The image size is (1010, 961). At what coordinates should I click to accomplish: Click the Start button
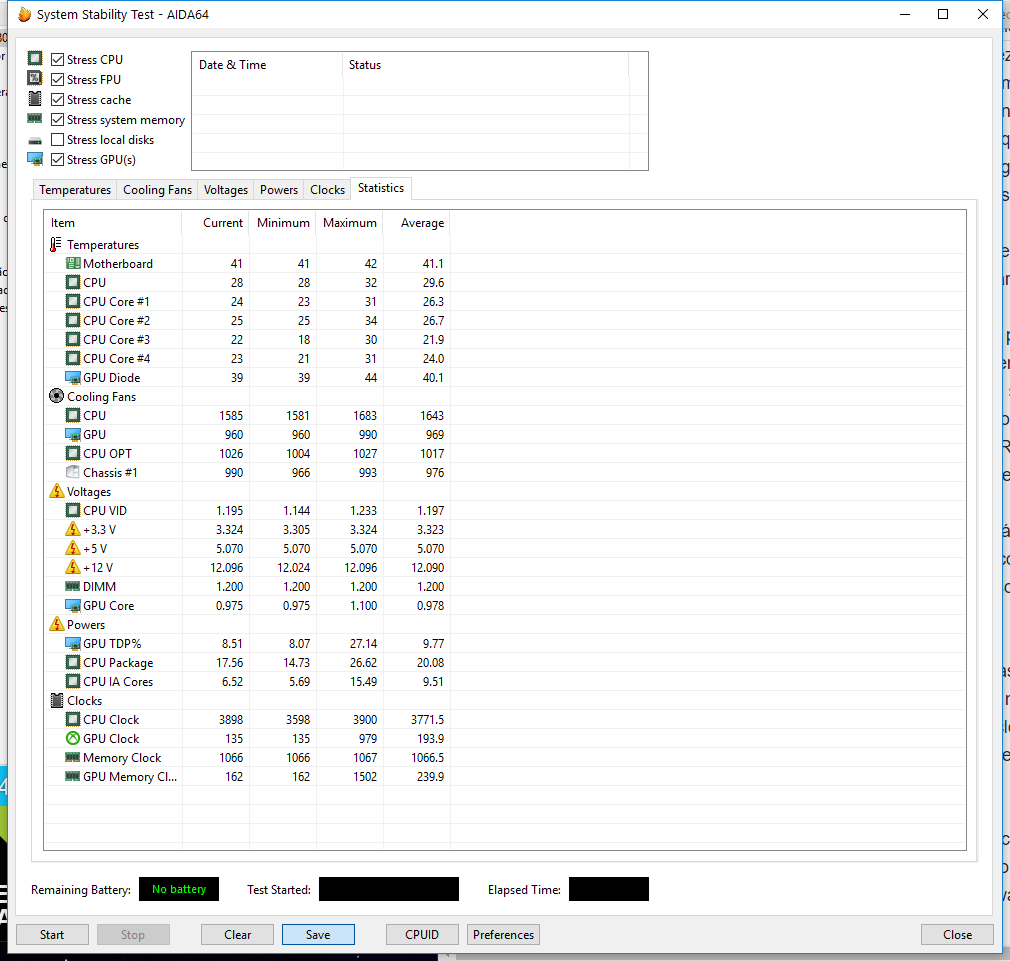pyautogui.click(x=52, y=934)
